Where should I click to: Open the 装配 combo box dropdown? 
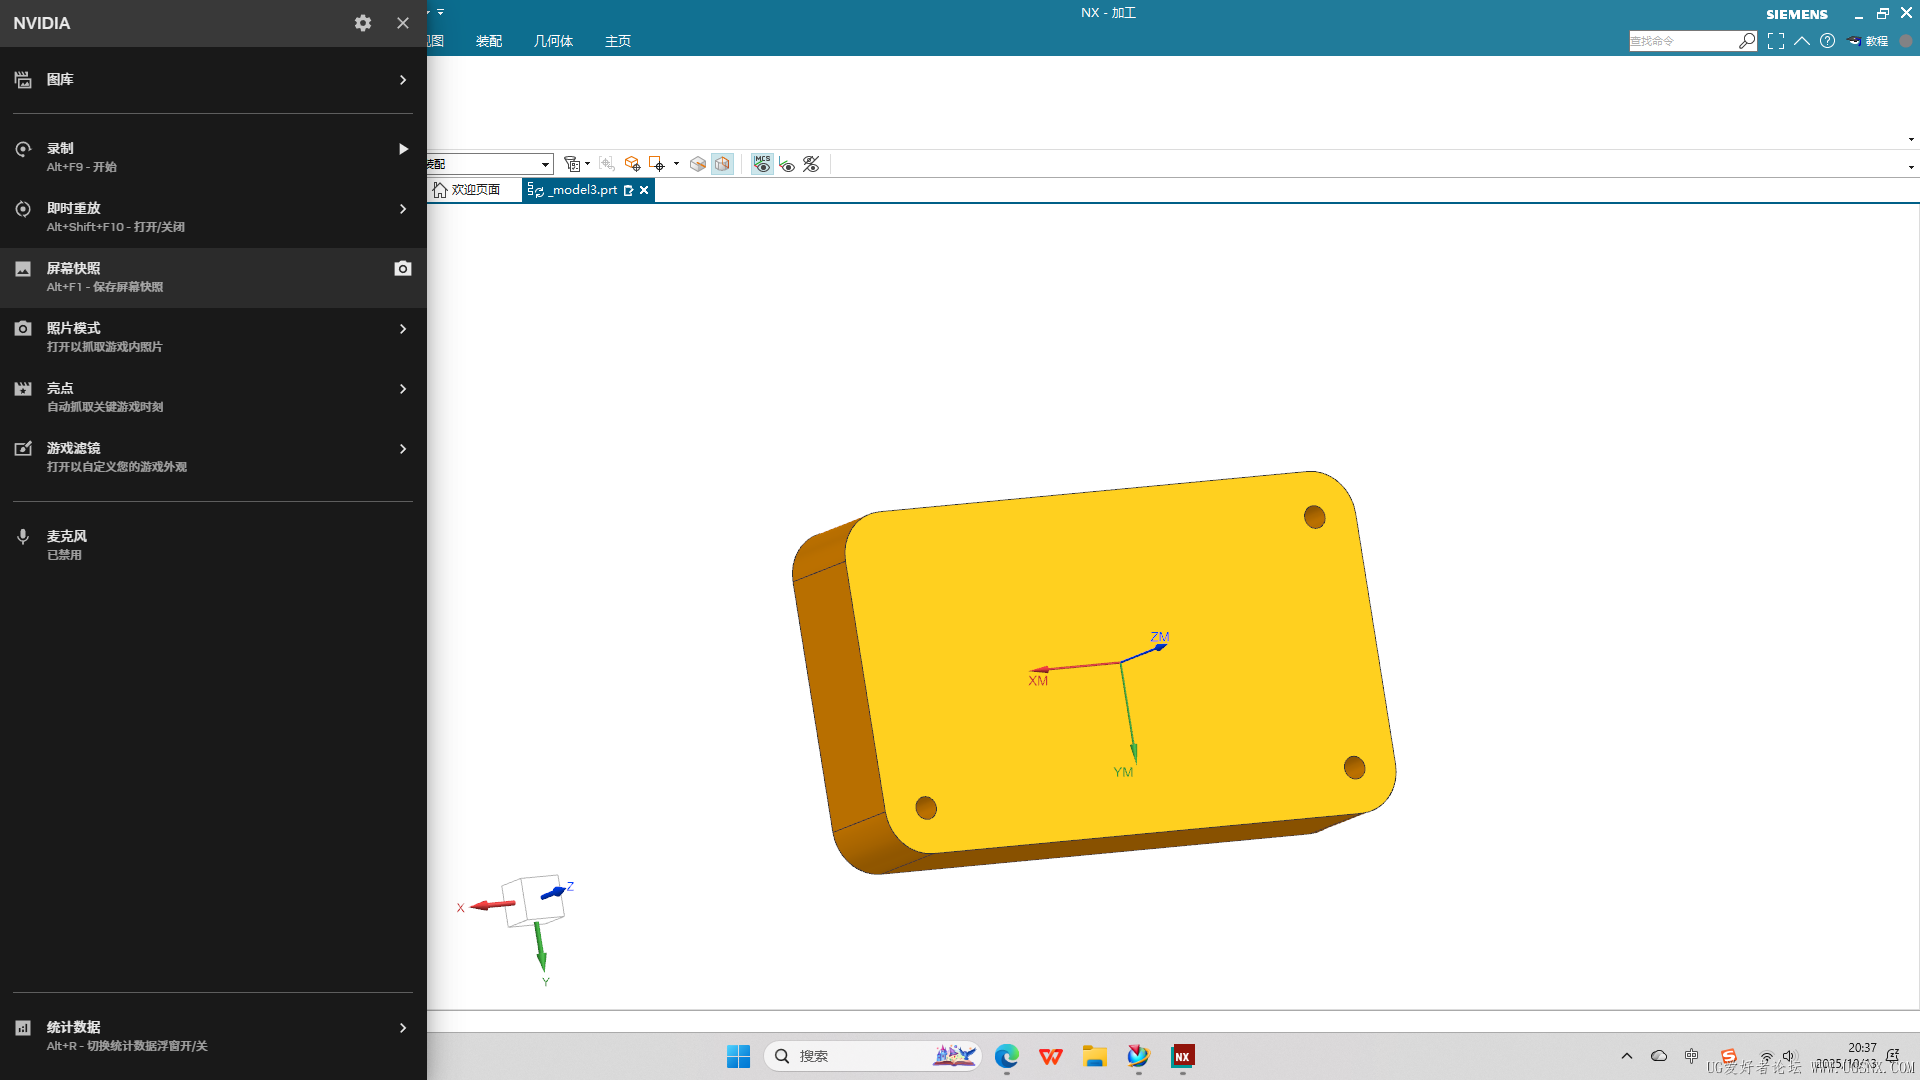point(545,164)
